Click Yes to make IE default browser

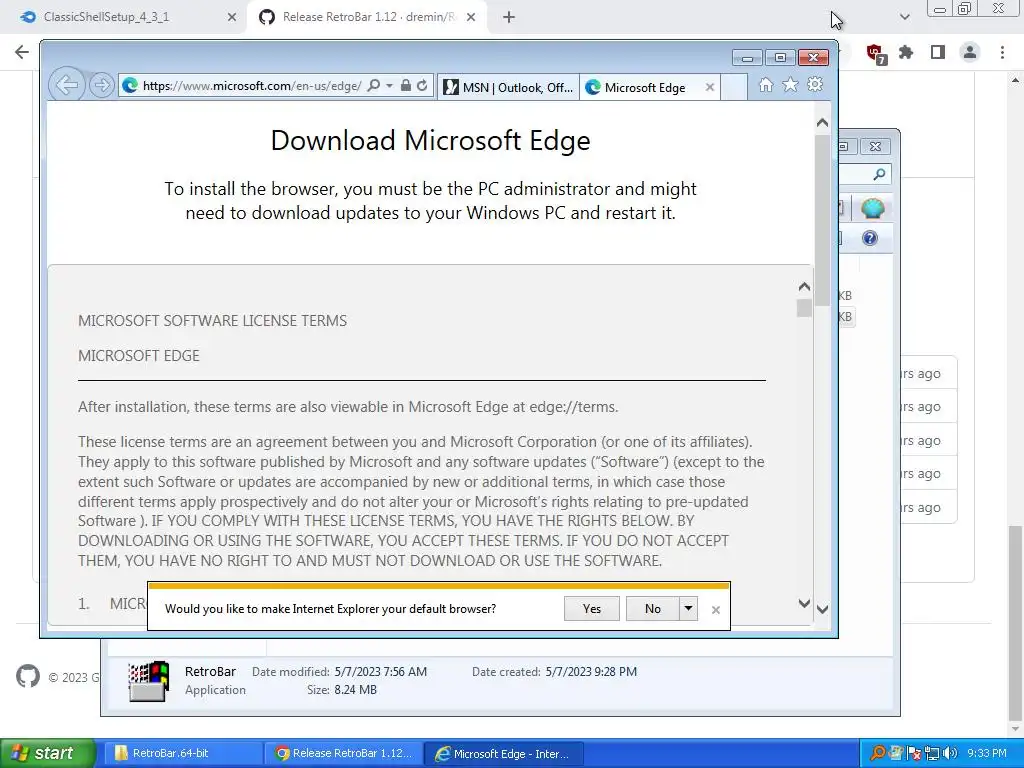point(592,609)
